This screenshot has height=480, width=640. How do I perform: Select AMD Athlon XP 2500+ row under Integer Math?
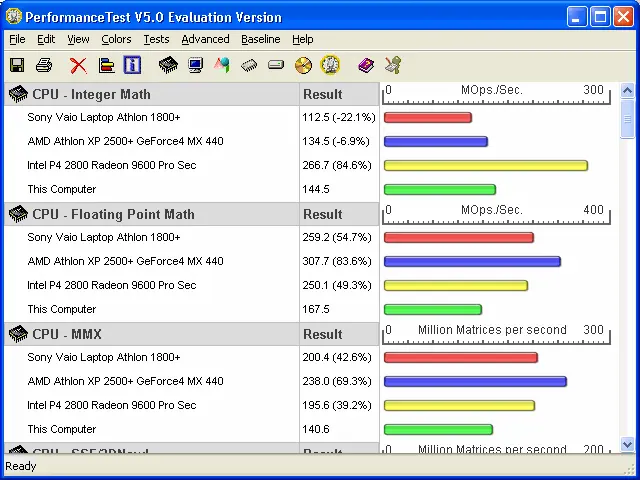click(192, 141)
